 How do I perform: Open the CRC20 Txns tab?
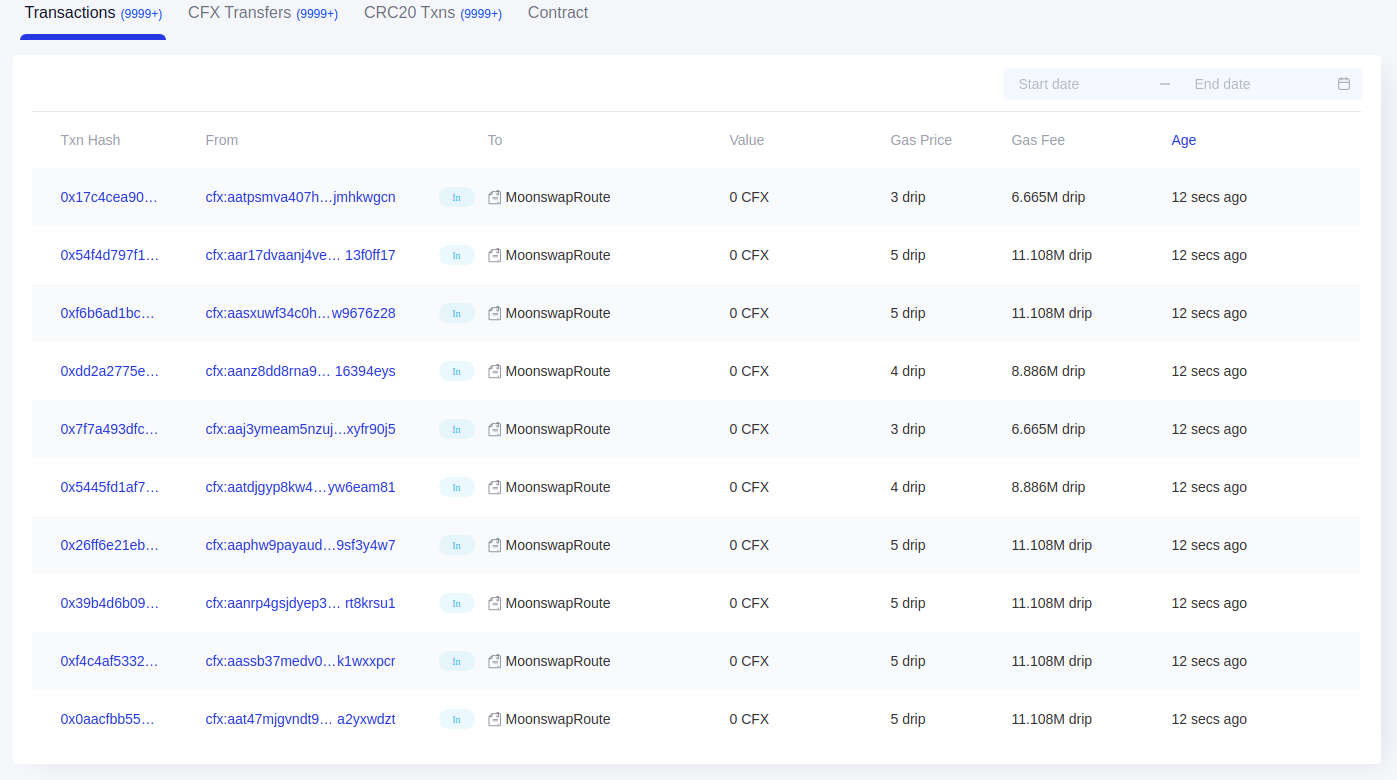(433, 13)
